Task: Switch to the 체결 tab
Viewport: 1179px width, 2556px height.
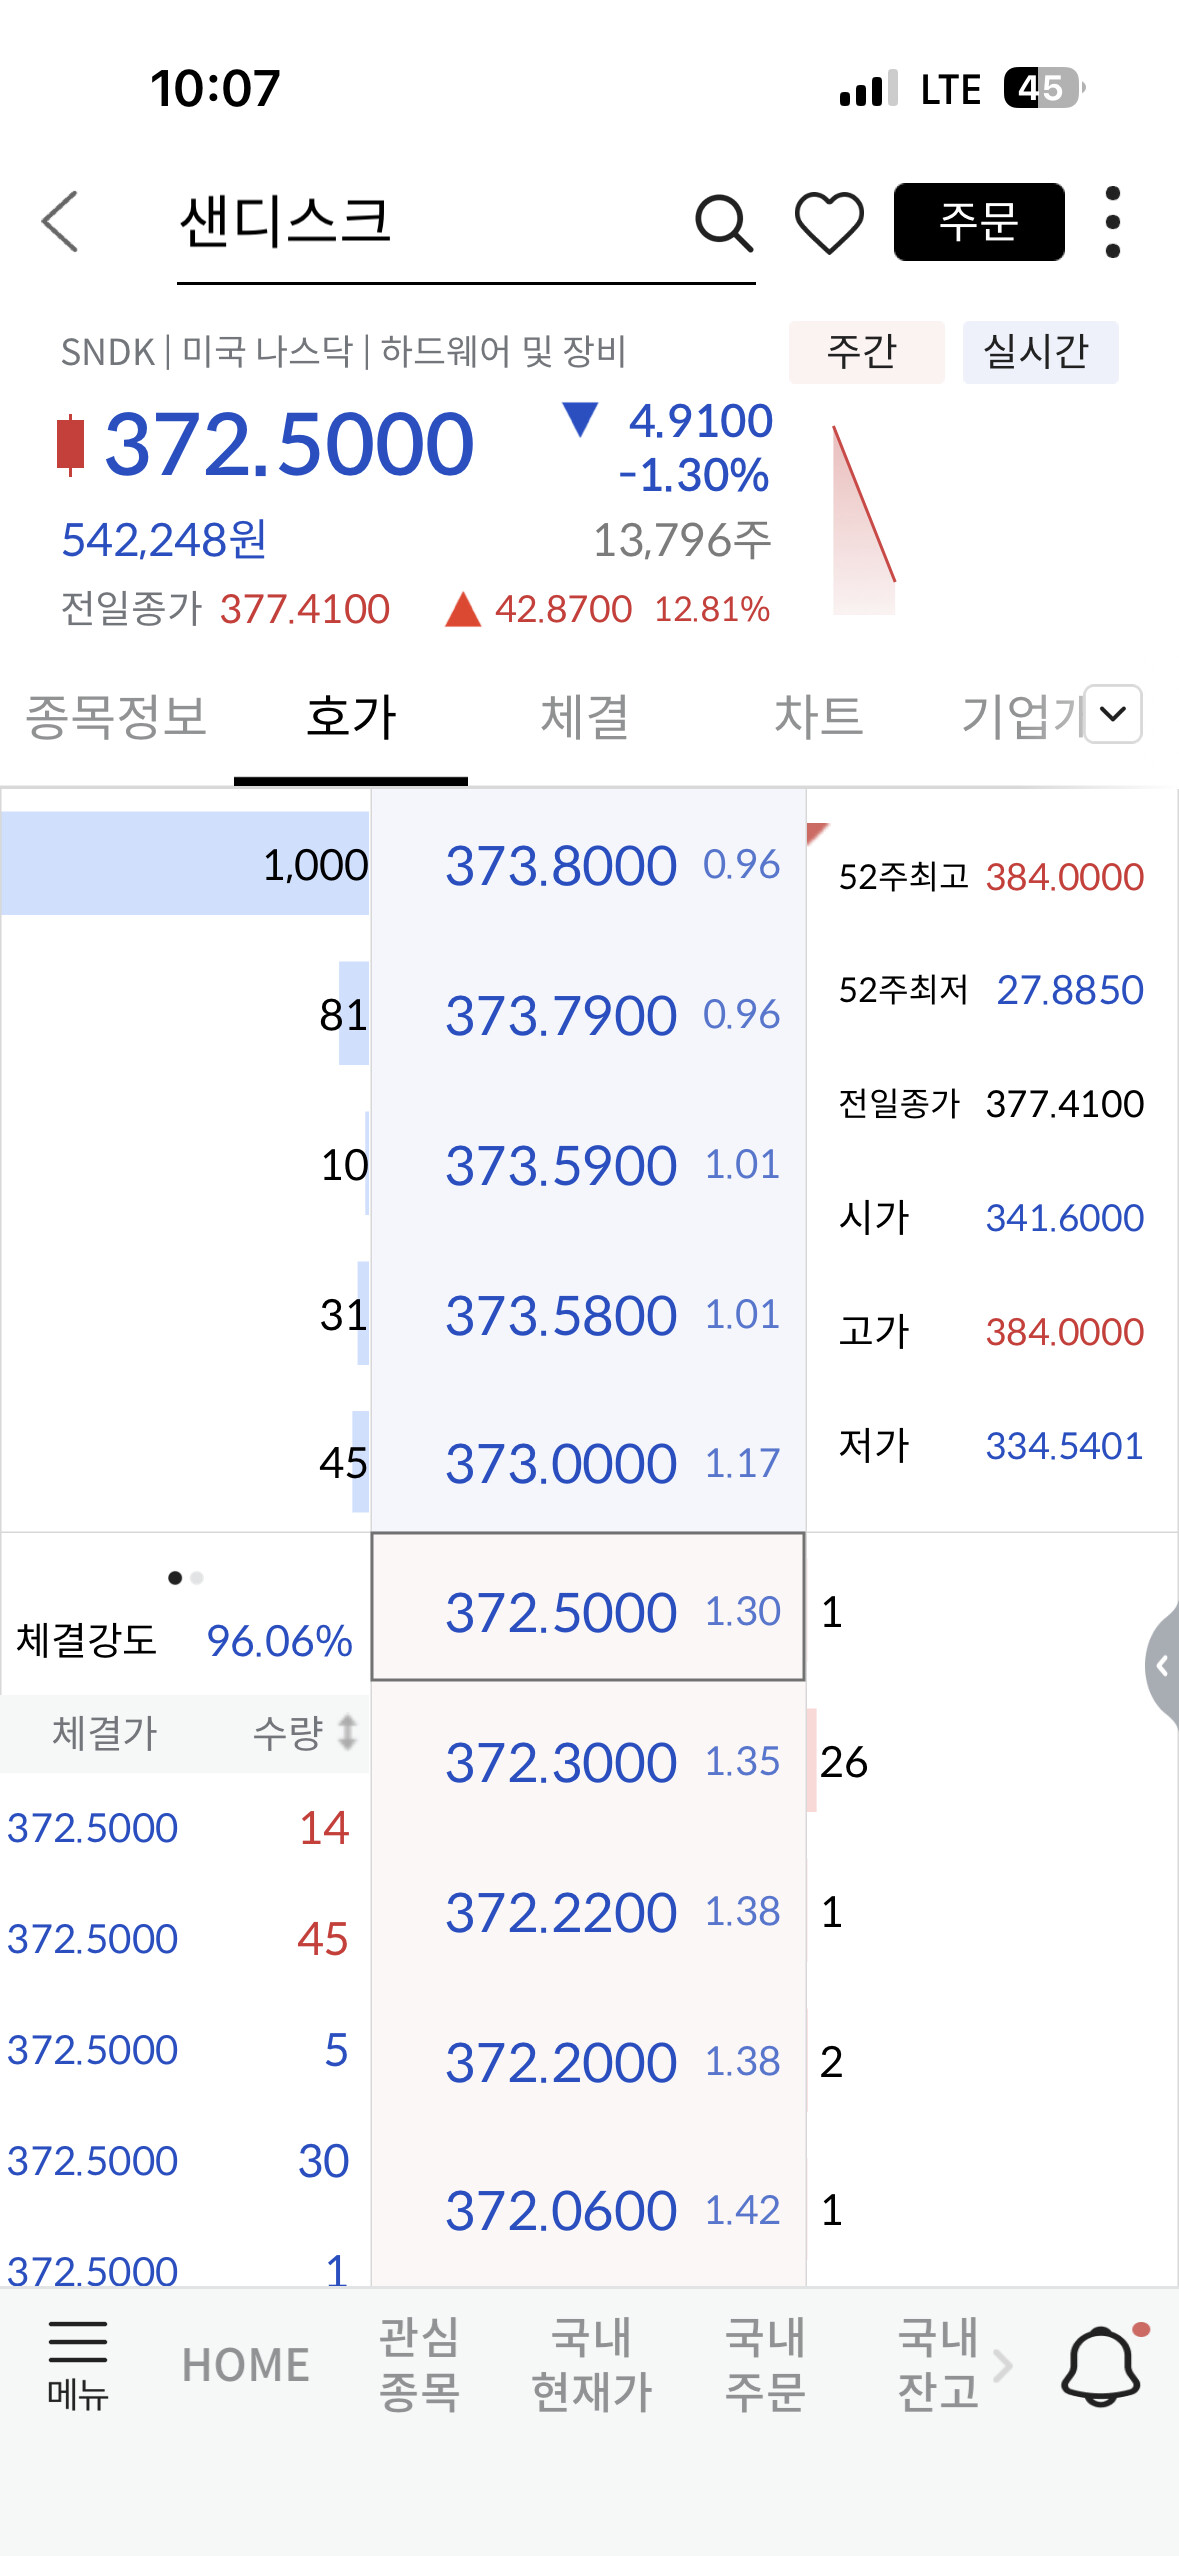Action: point(584,717)
